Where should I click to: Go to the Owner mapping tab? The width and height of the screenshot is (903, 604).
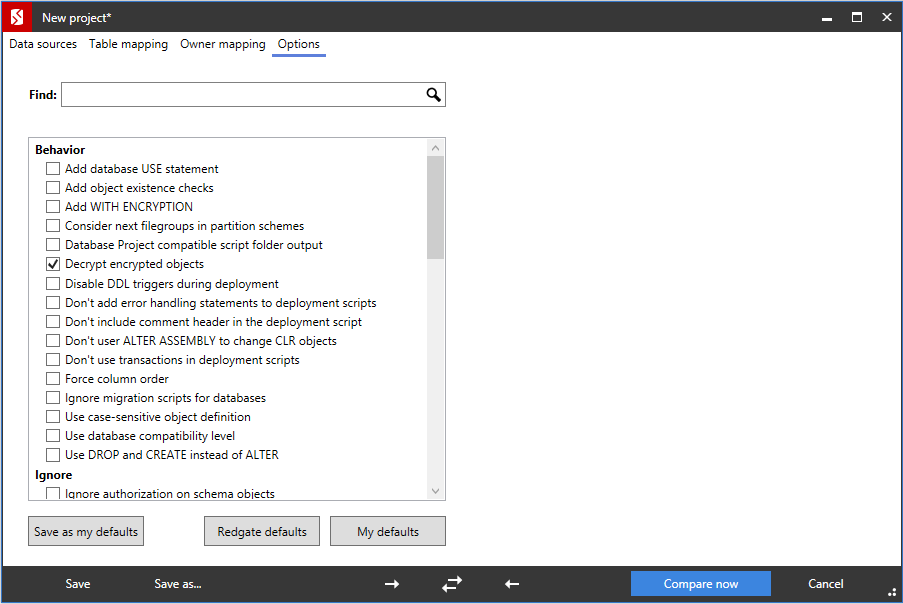tap(223, 44)
